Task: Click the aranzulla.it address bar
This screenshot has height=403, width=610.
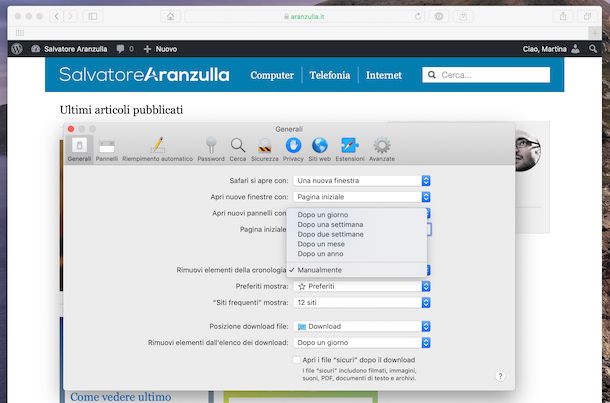Action: 305,16
